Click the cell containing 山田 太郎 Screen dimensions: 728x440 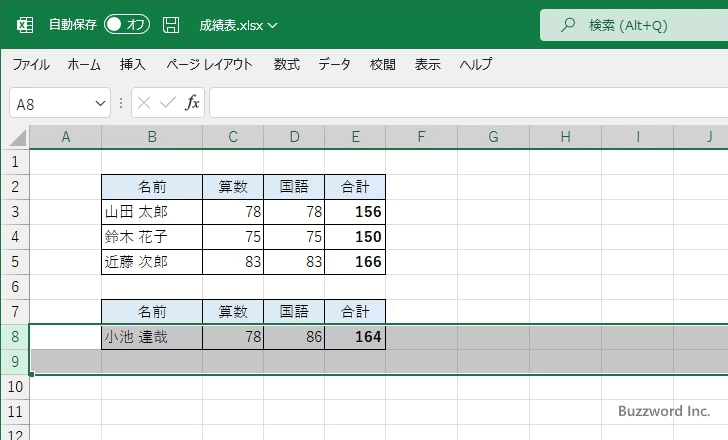click(x=152, y=212)
